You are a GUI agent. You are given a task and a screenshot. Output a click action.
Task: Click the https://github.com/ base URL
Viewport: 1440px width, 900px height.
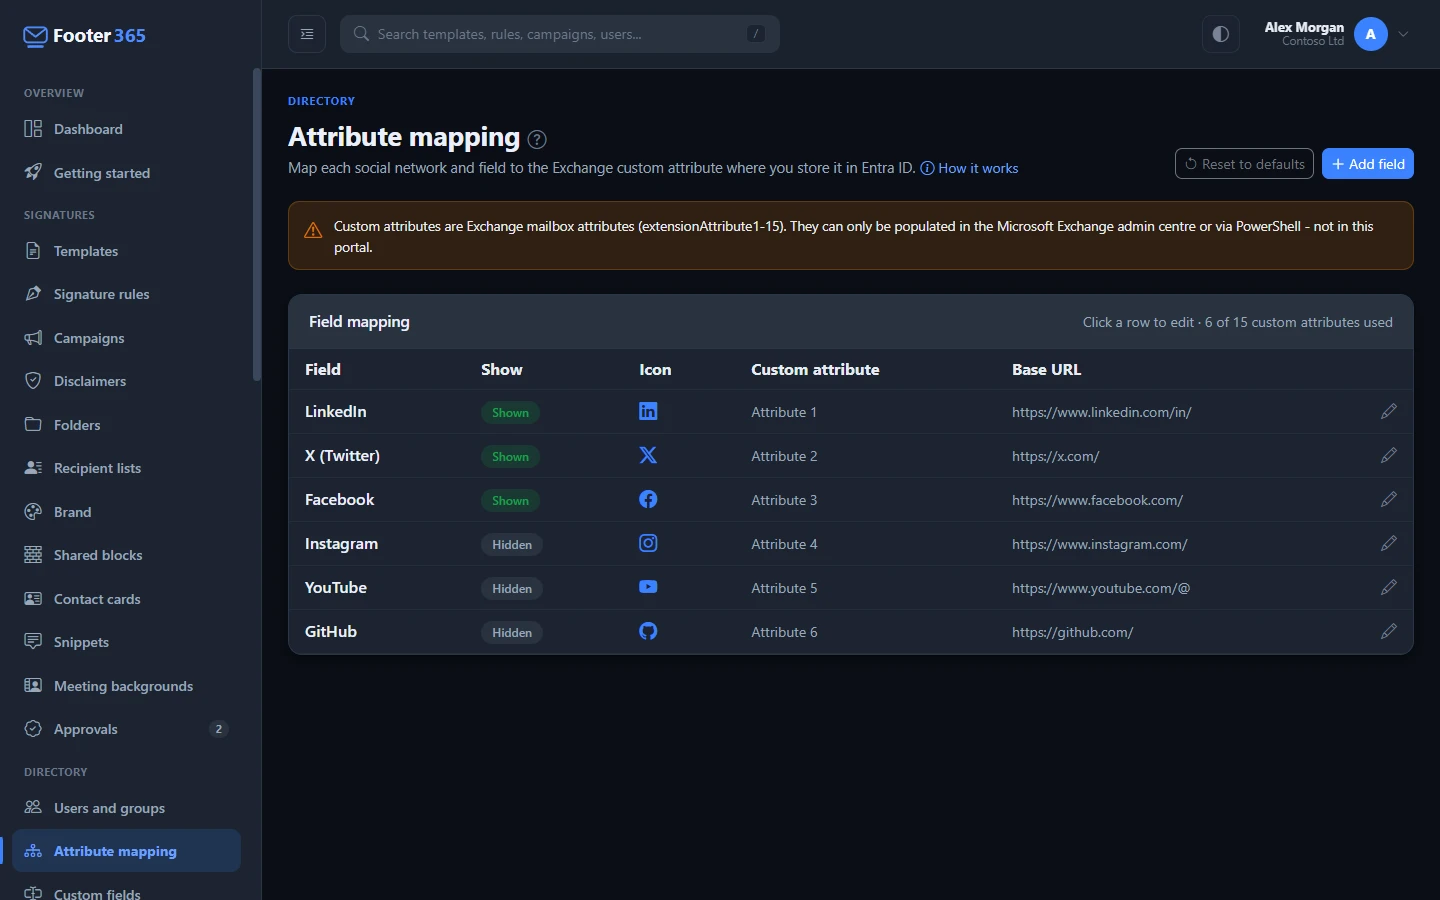[1072, 632]
